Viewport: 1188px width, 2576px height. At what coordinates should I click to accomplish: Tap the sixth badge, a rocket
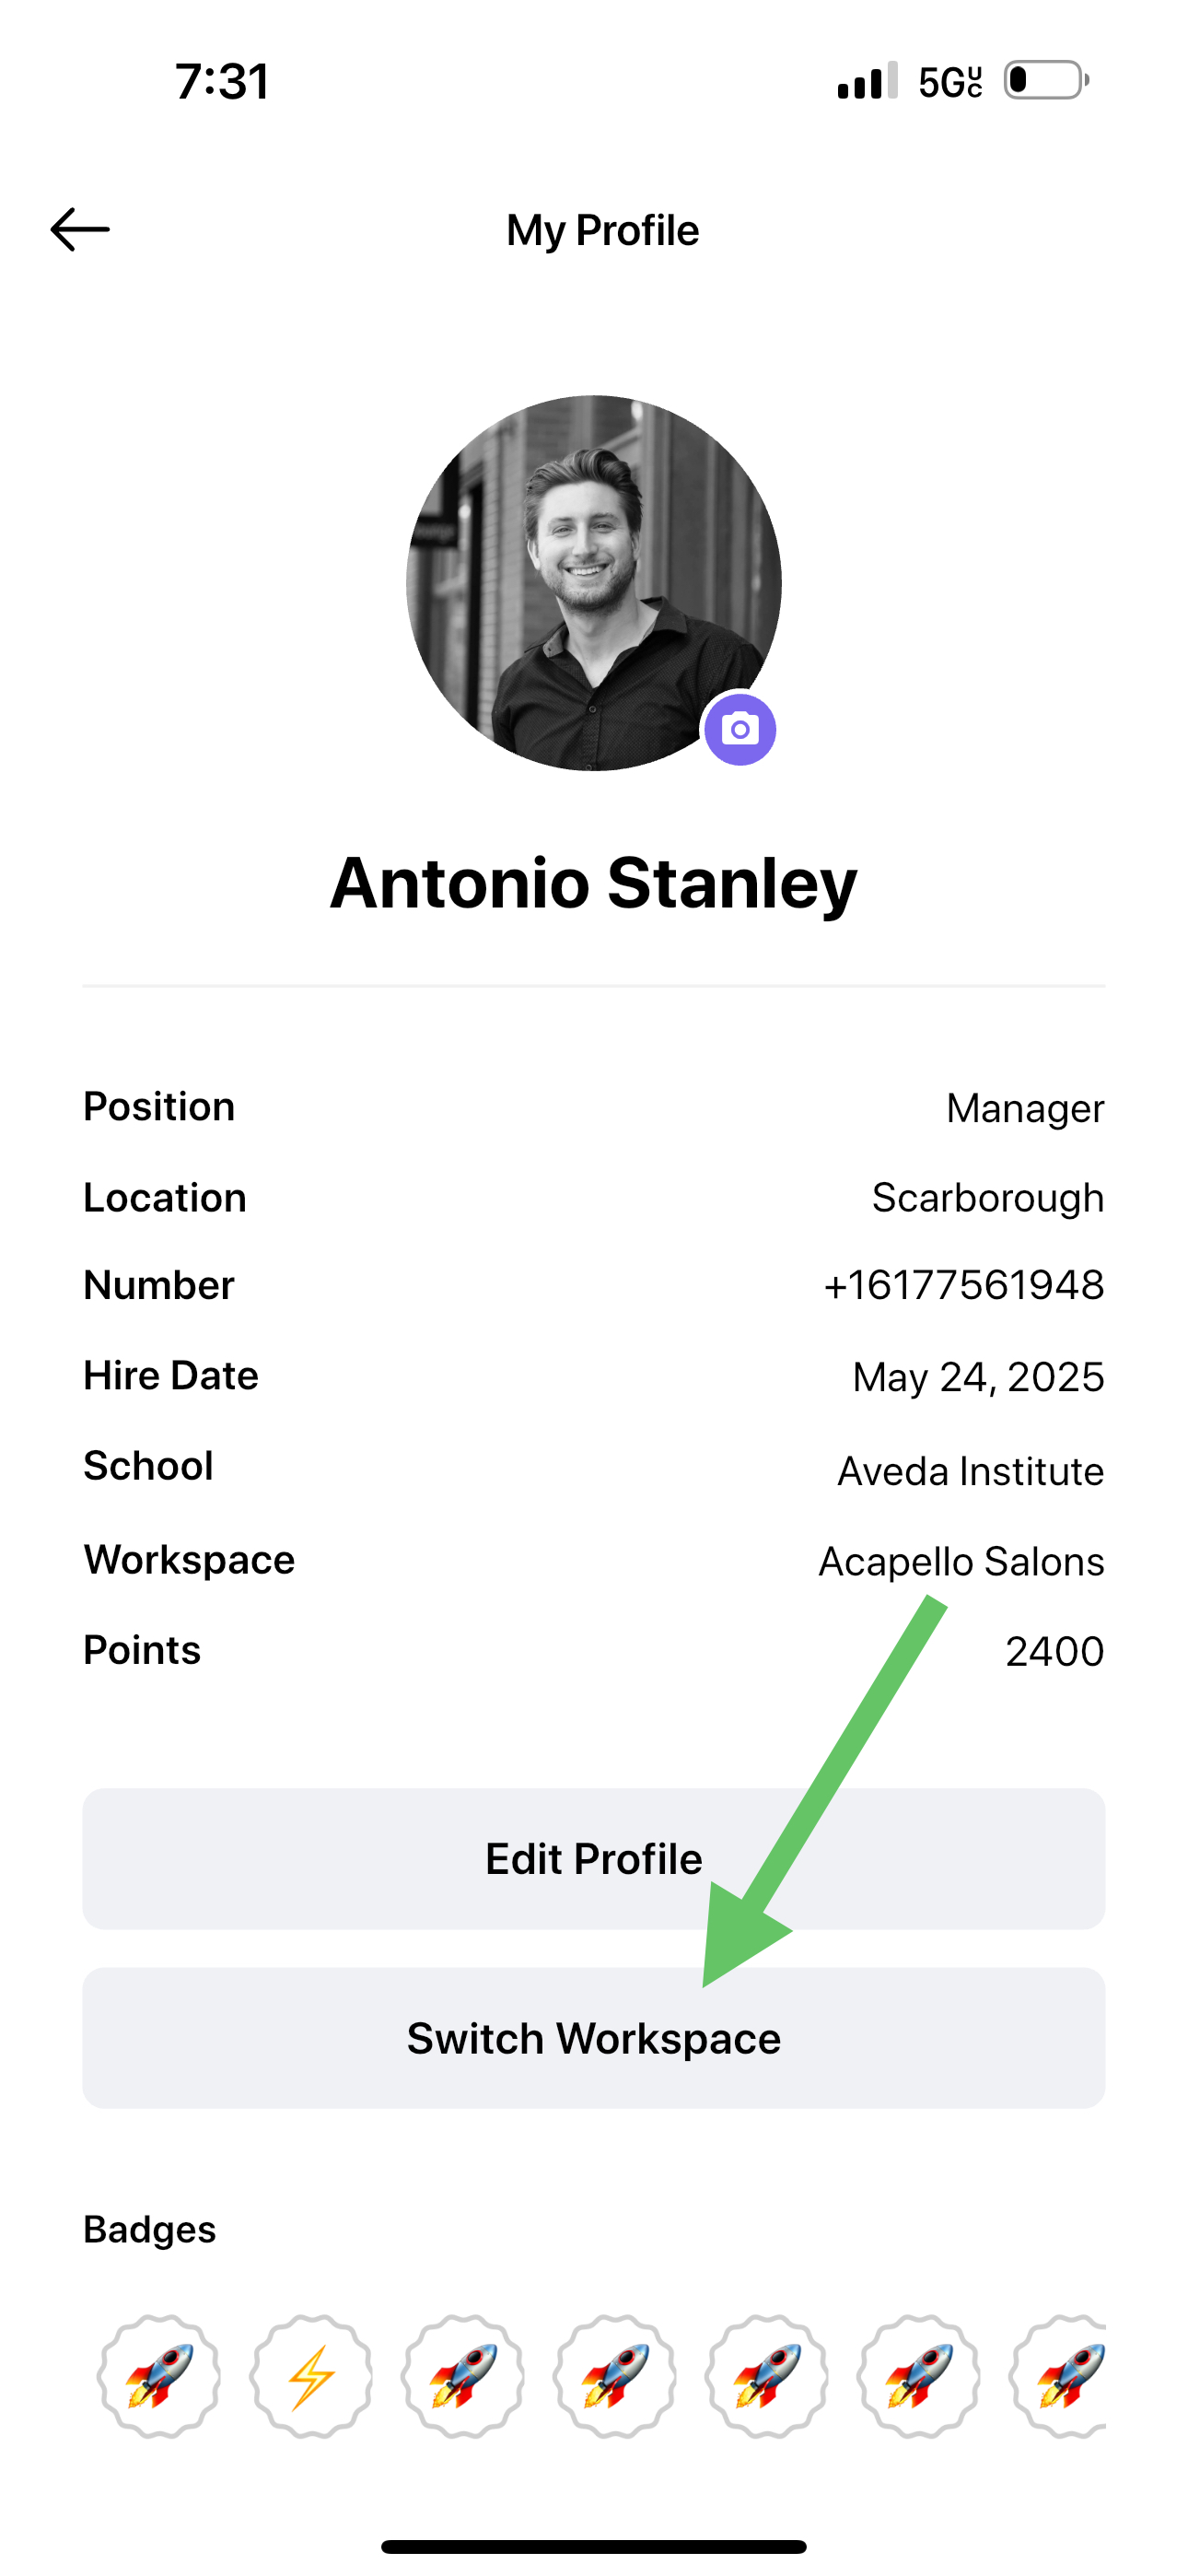click(x=919, y=2376)
